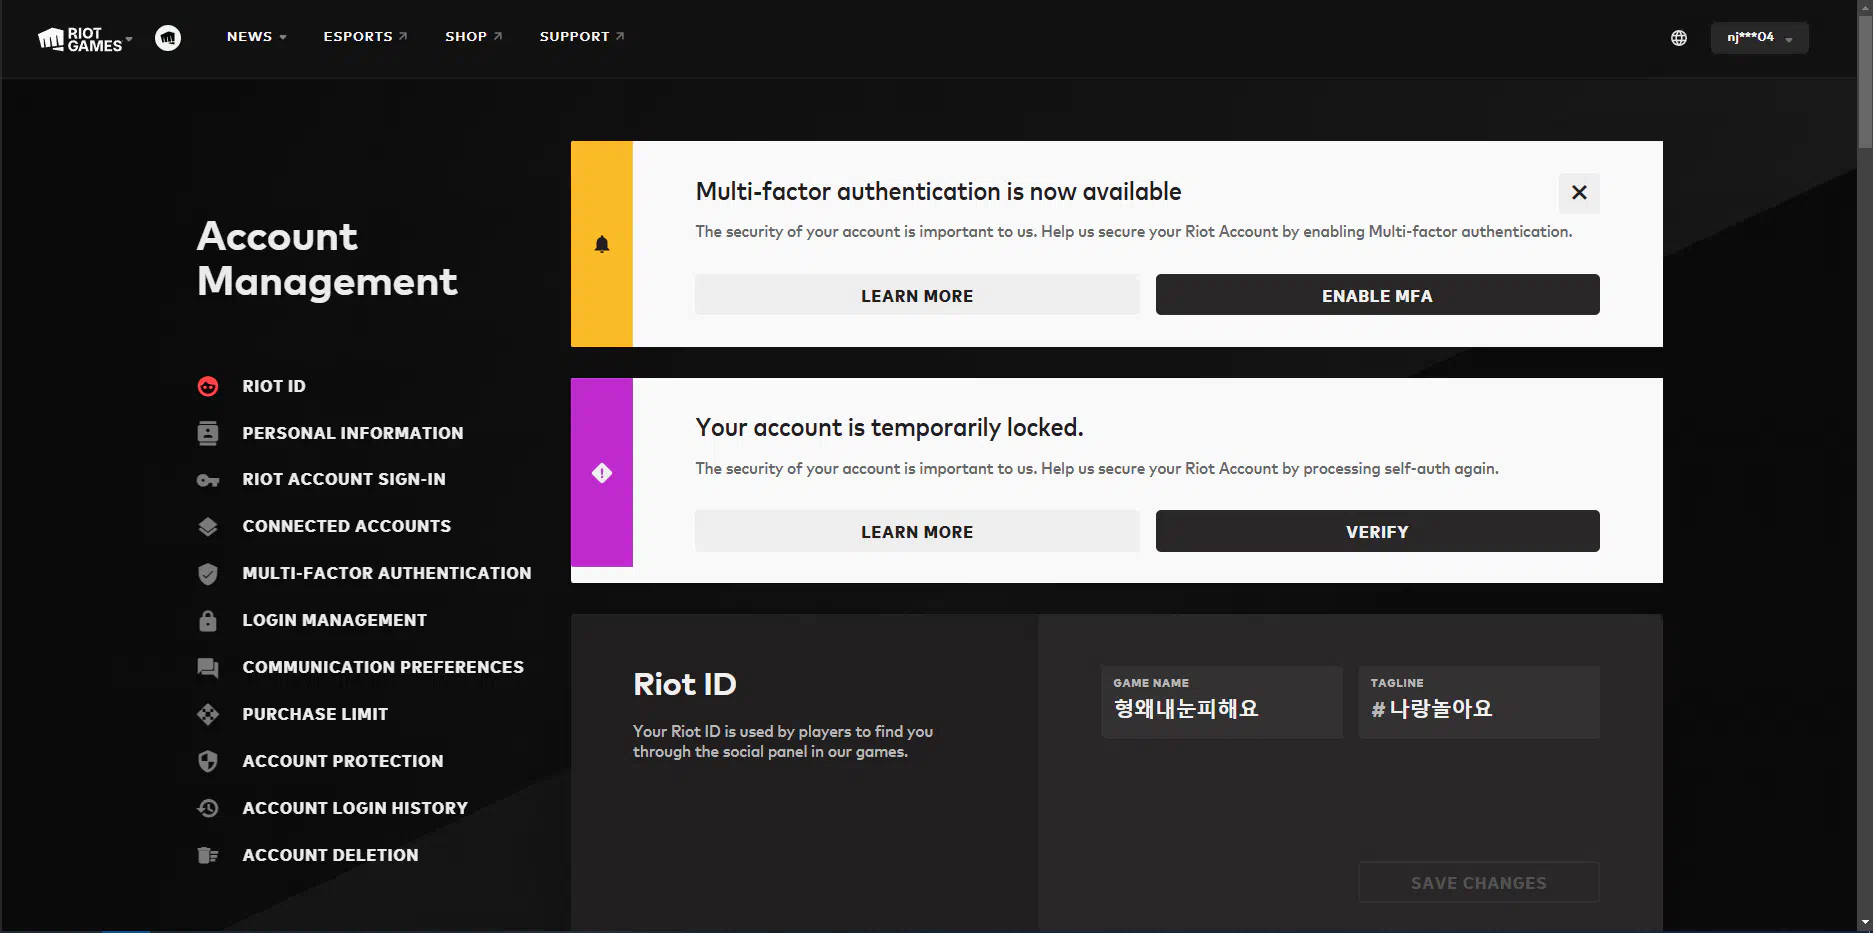Click the Riot Account Sign-In key icon

[208, 480]
